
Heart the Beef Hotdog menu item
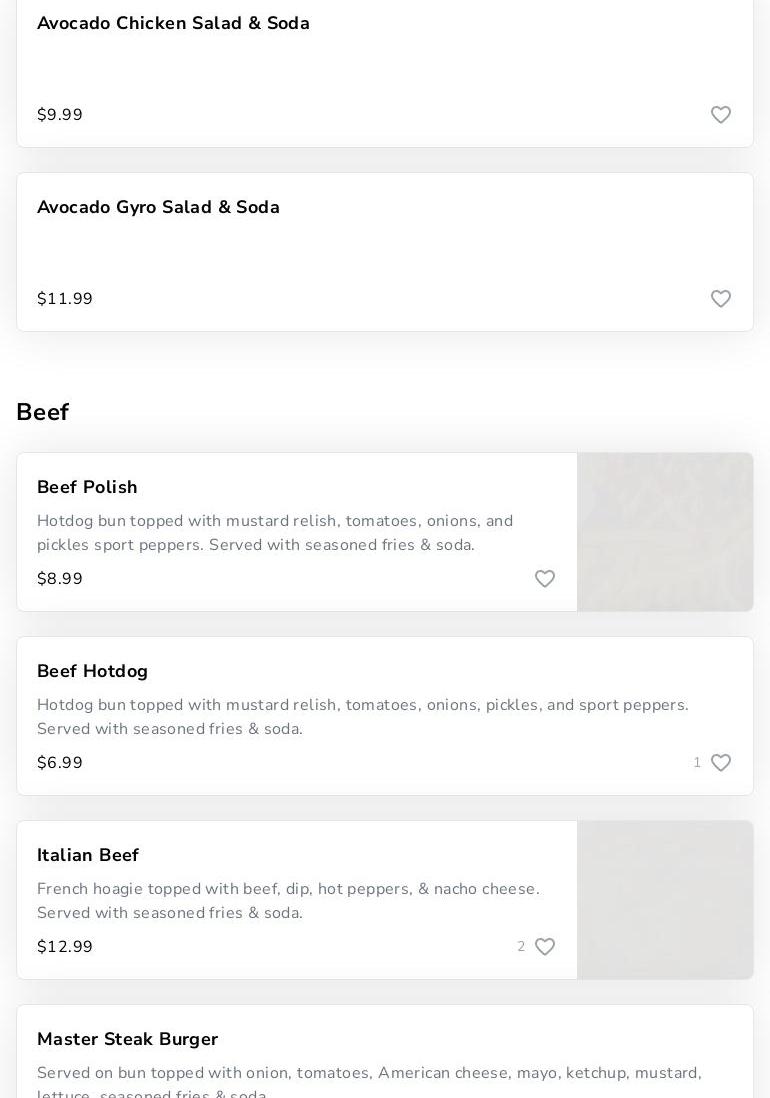(721, 763)
